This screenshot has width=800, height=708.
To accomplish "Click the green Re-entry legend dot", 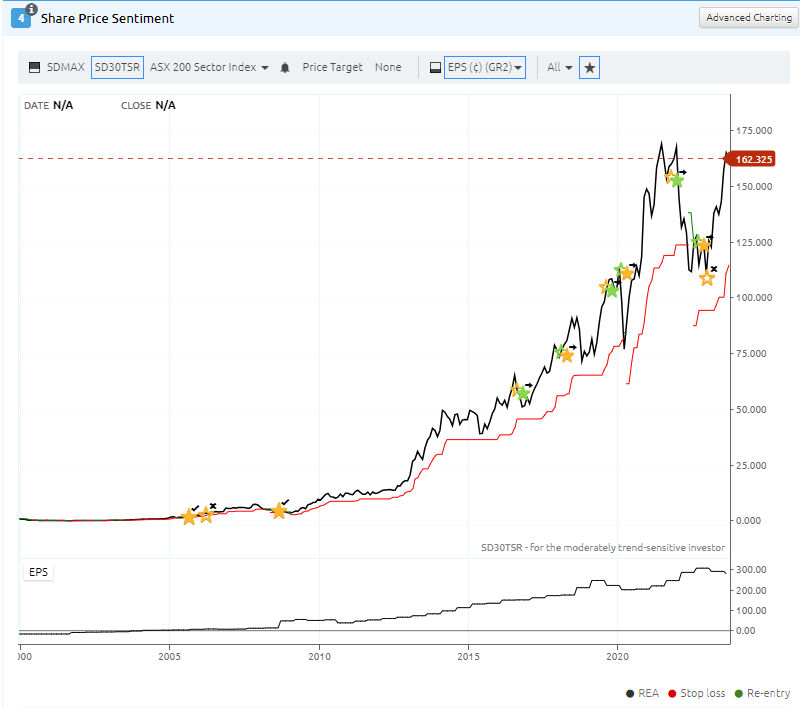I will click(738, 693).
